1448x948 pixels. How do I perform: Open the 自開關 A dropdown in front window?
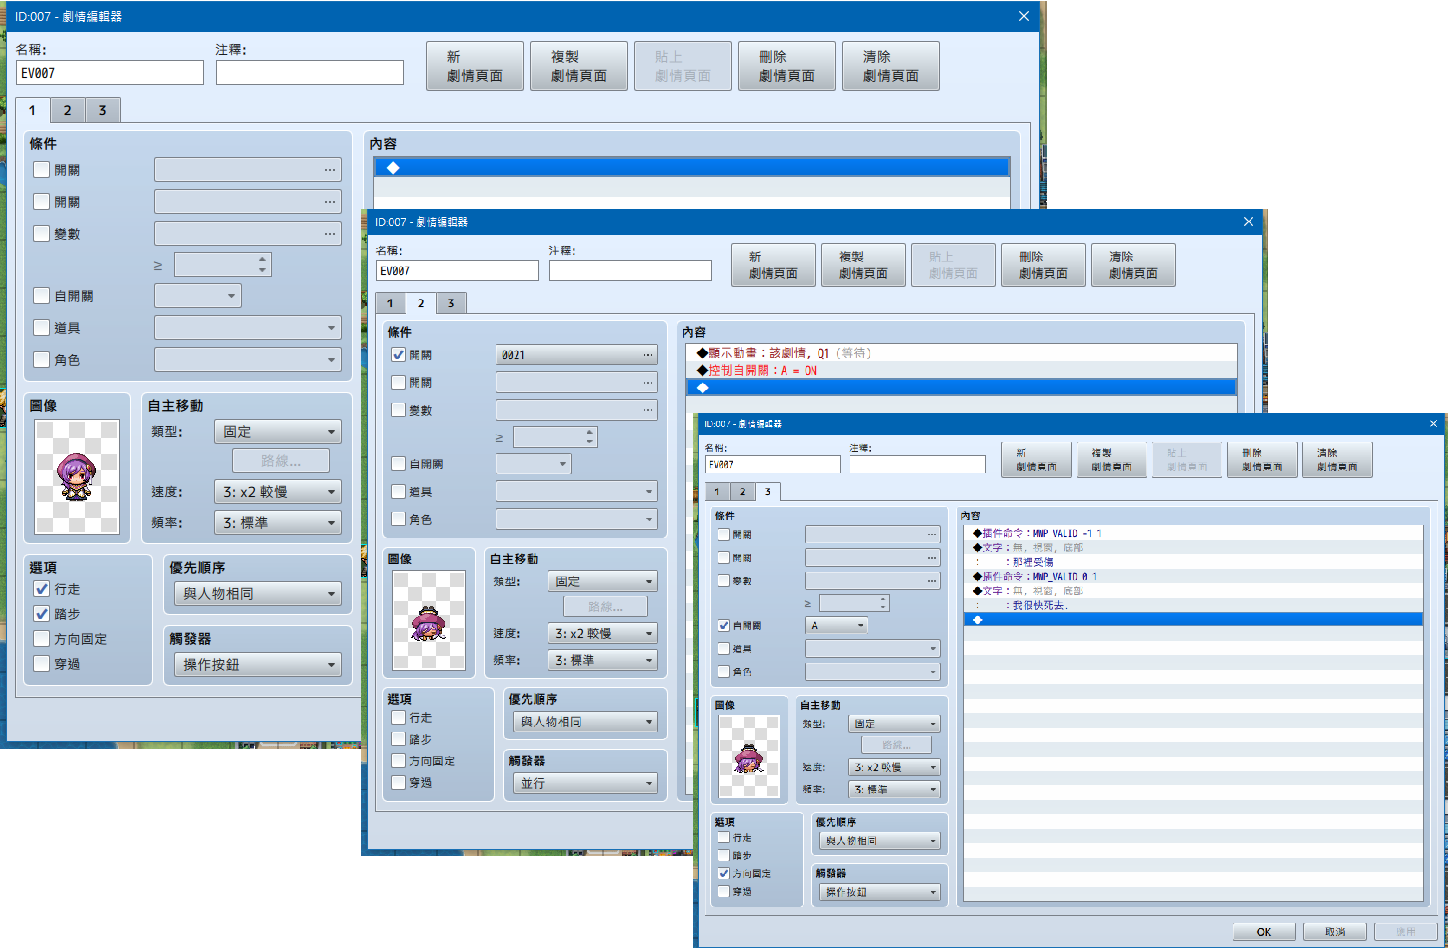(836, 626)
